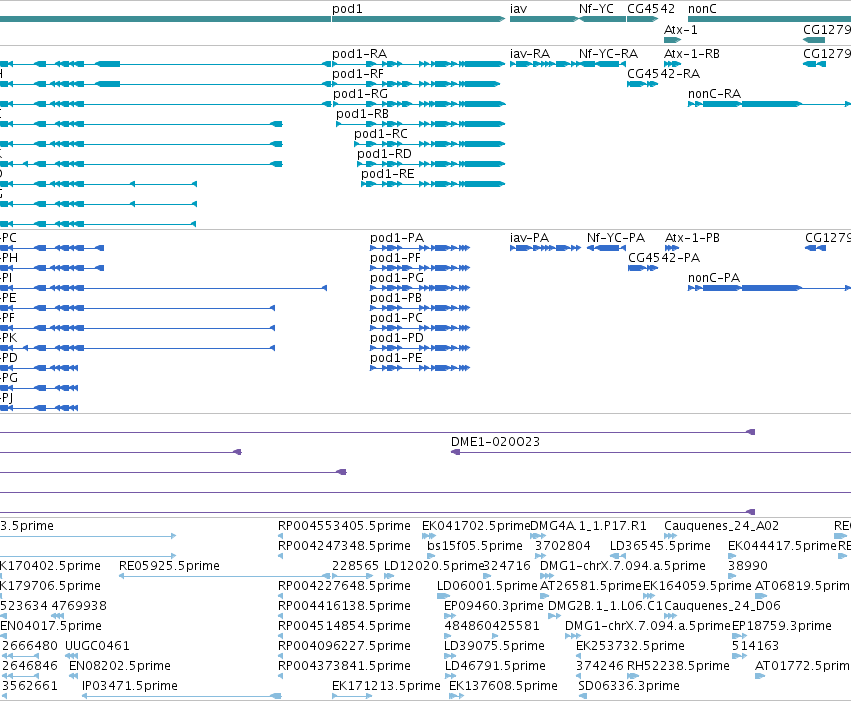Select the Atx-1-RB transcript
This screenshot has width=851, height=701.
pos(672,64)
